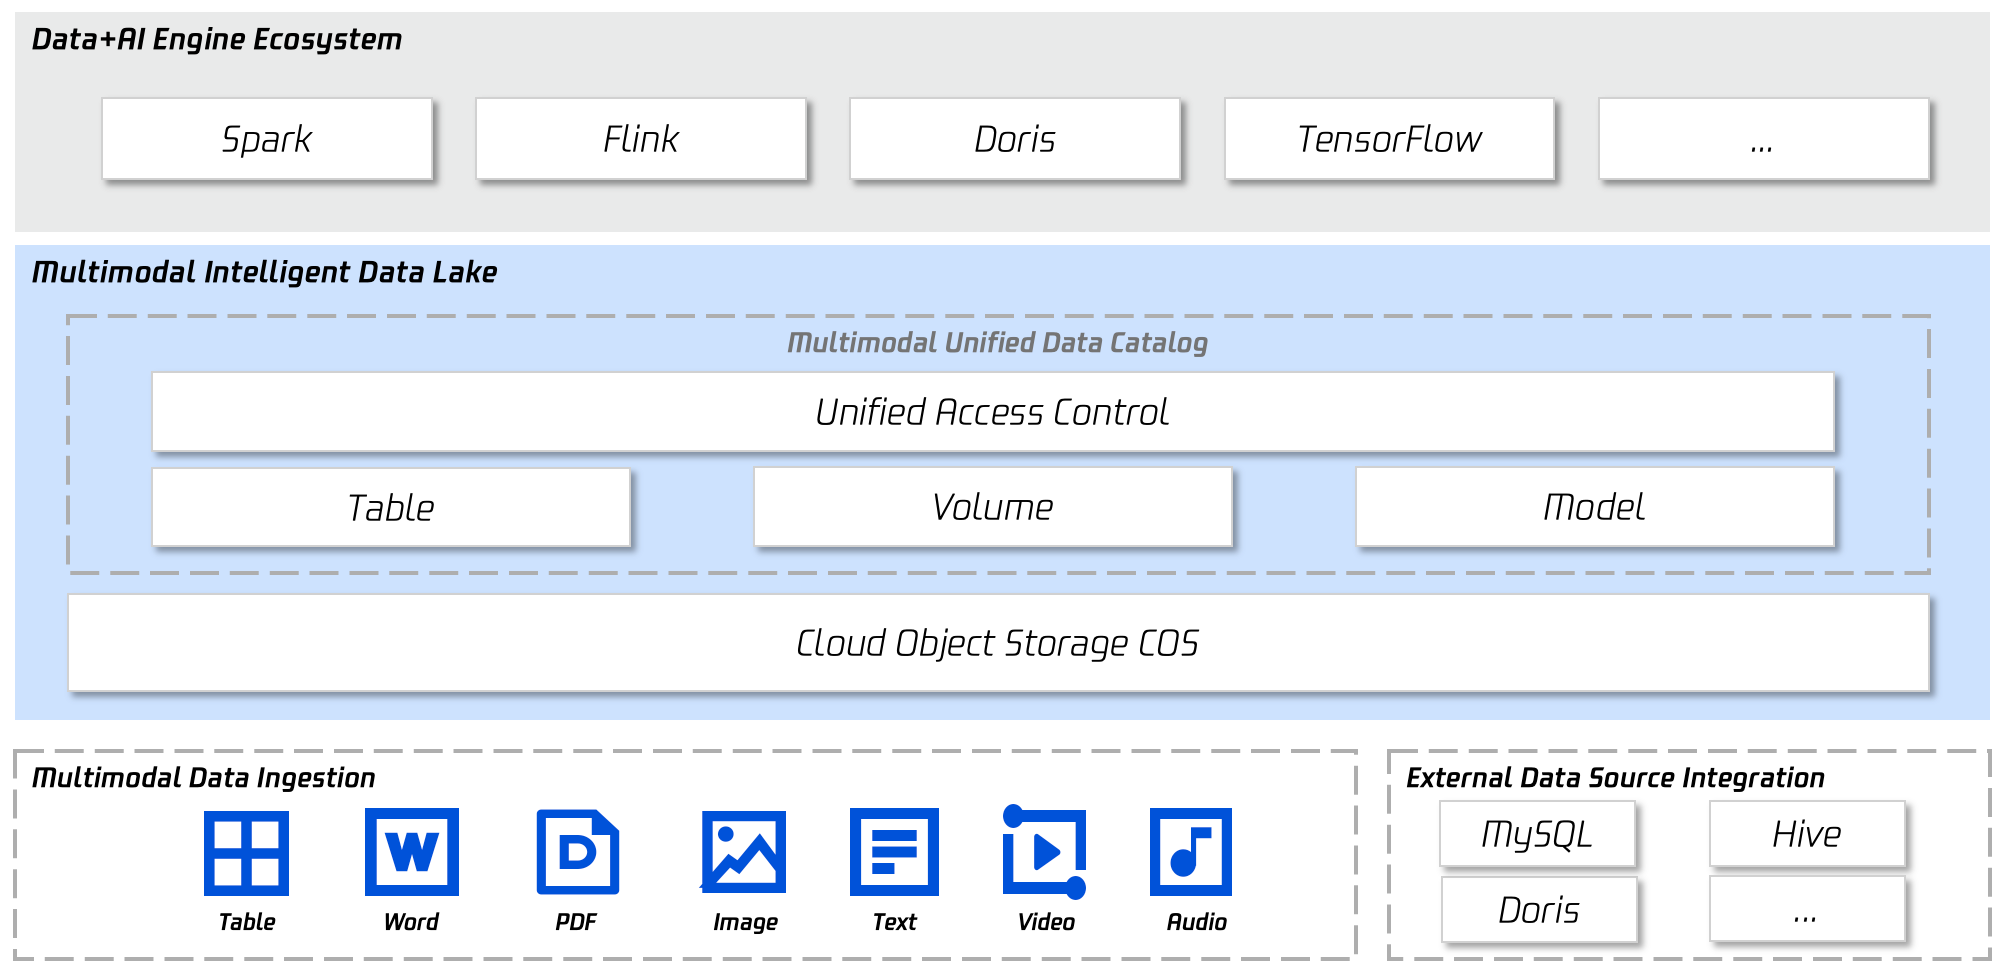Select the Video play icon

coord(1045,851)
